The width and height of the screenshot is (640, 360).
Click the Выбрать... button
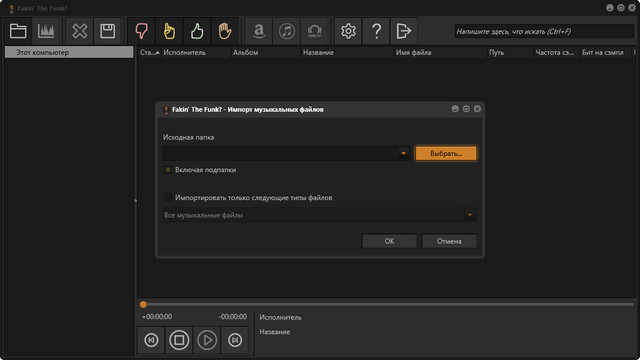pyautogui.click(x=446, y=153)
